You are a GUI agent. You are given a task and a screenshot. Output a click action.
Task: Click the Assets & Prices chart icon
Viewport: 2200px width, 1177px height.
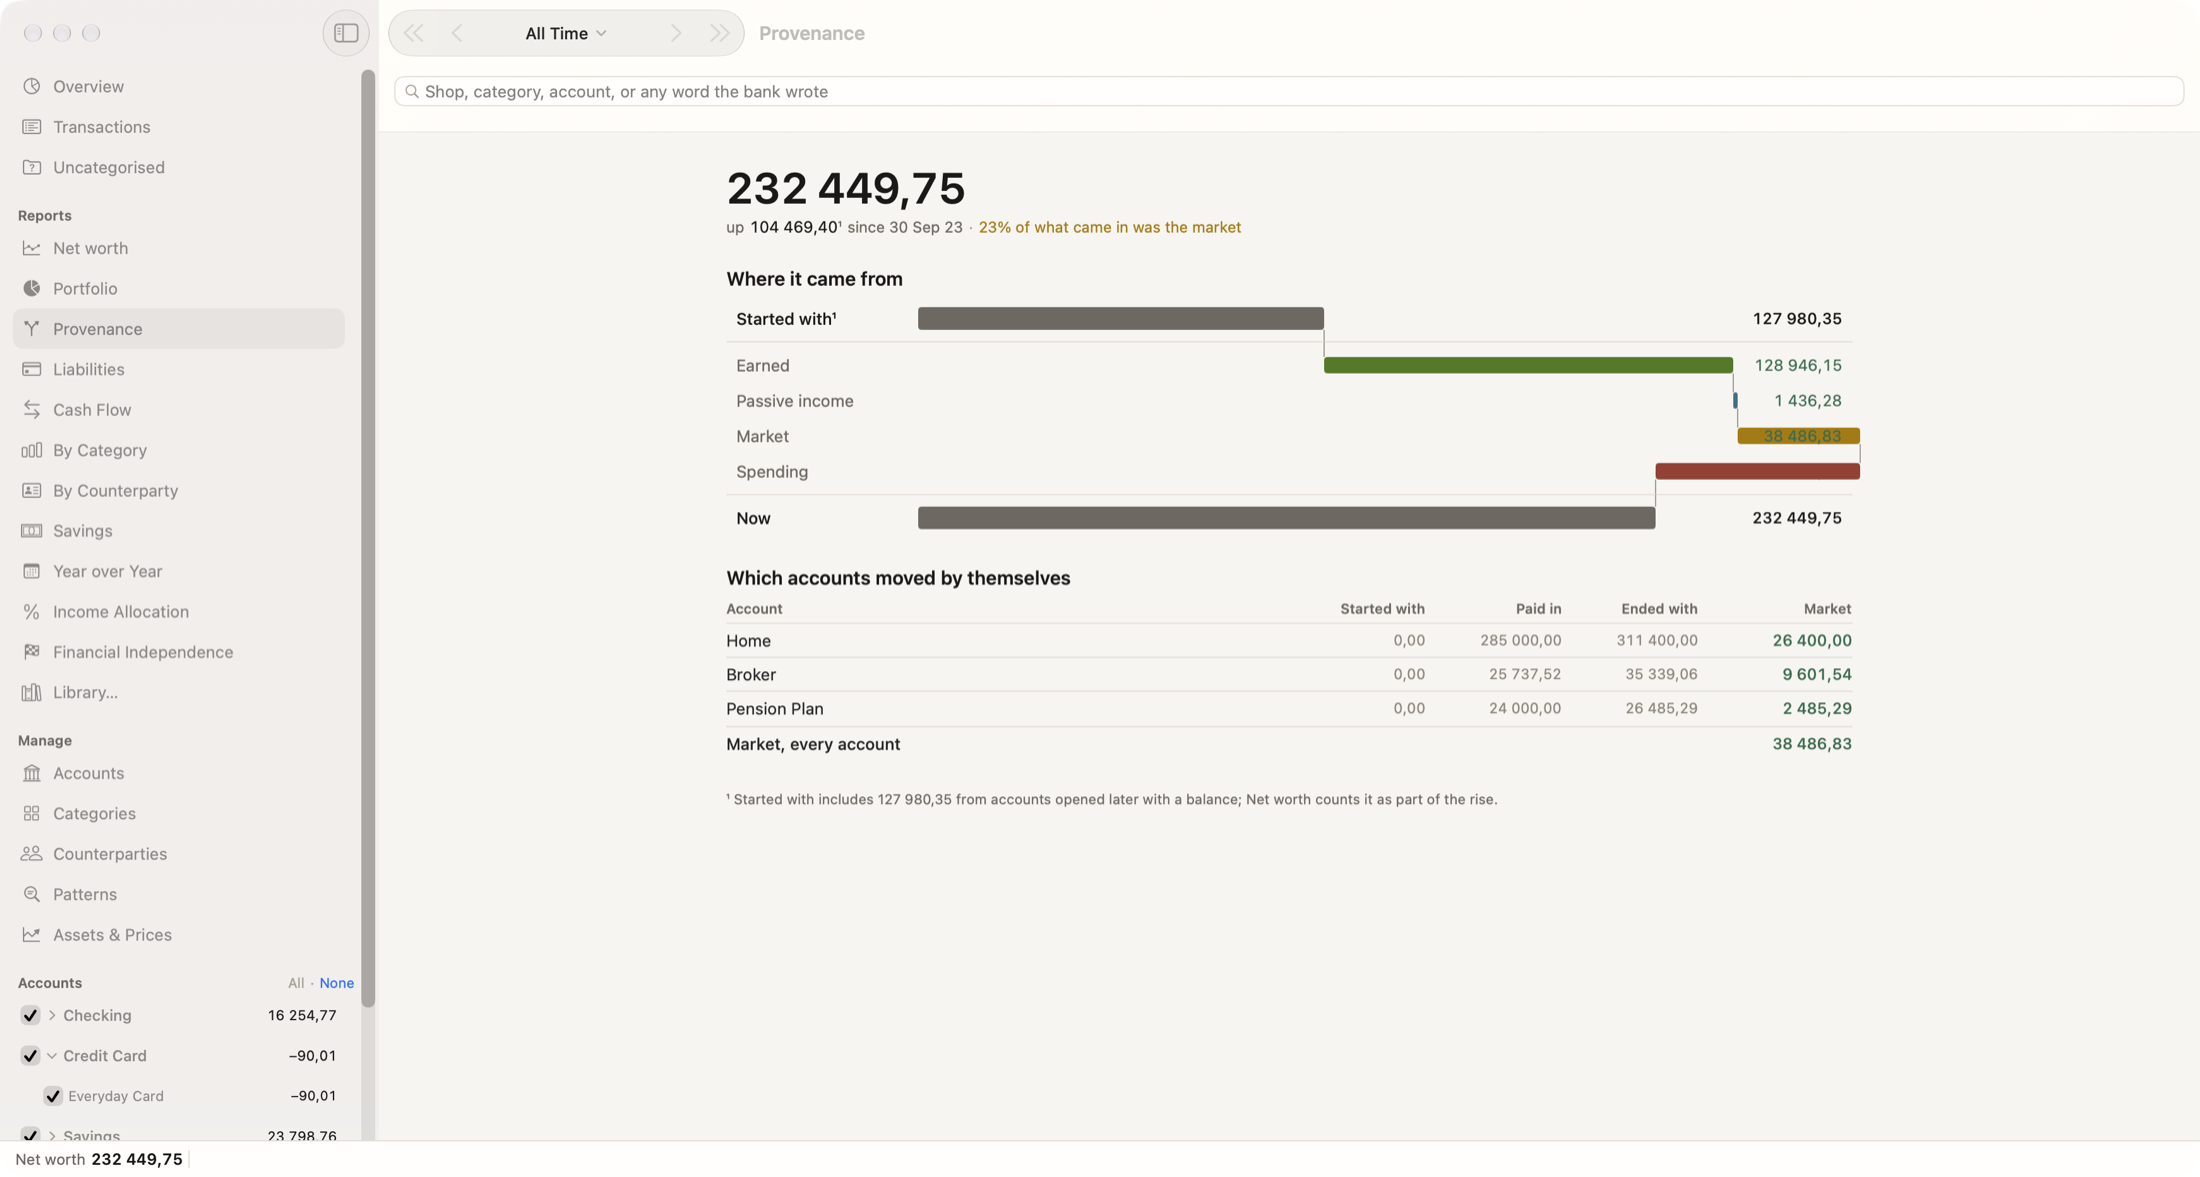32,934
